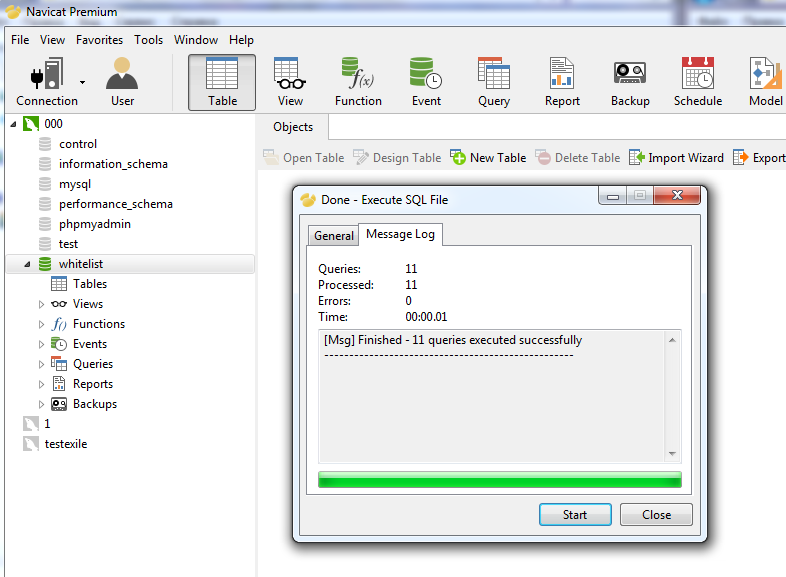This screenshot has height=577, width=786.
Task: Click the message log scroll down arrow
Action: pos(672,454)
